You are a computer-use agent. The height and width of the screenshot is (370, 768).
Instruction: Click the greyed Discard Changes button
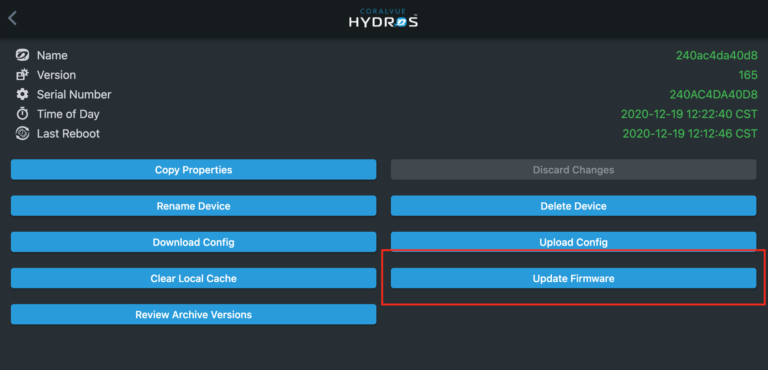click(574, 170)
